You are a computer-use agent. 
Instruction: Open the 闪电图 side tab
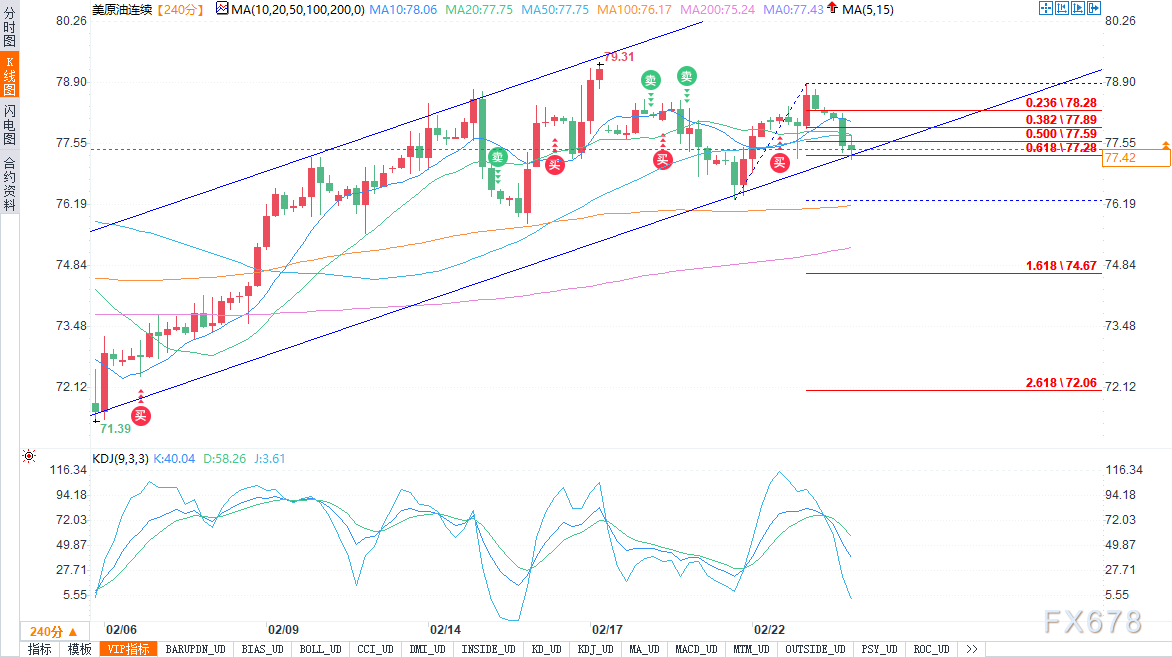[x=9, y=124]
